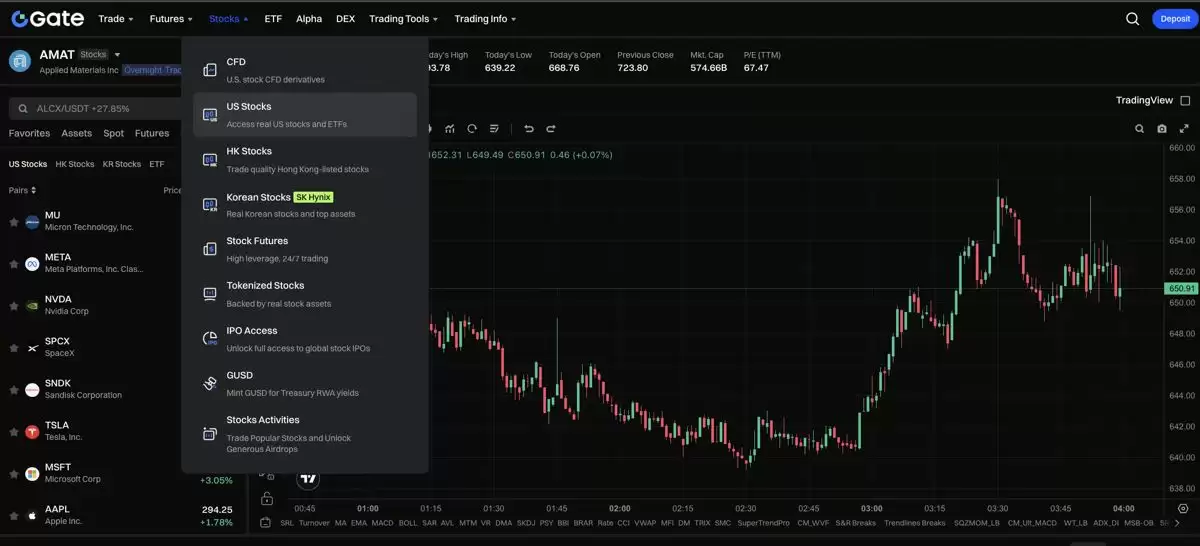This screenshot has width=1200, height=546.
Task: Click the IPO Access menu icon
Action: tap(210, 339)
